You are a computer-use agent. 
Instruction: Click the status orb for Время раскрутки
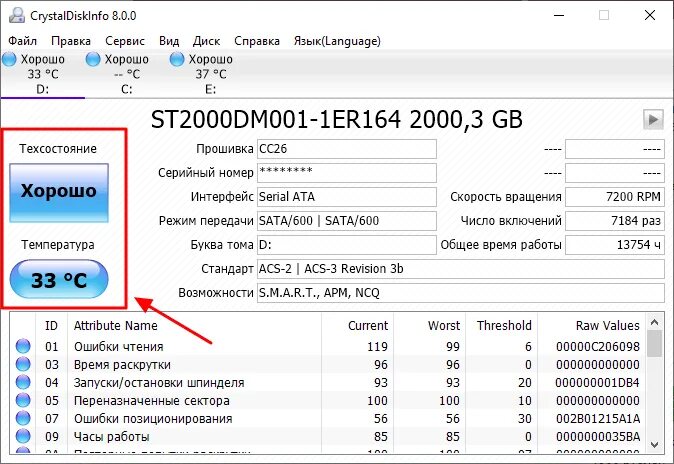pyautogui.click(x=23, y=364)
